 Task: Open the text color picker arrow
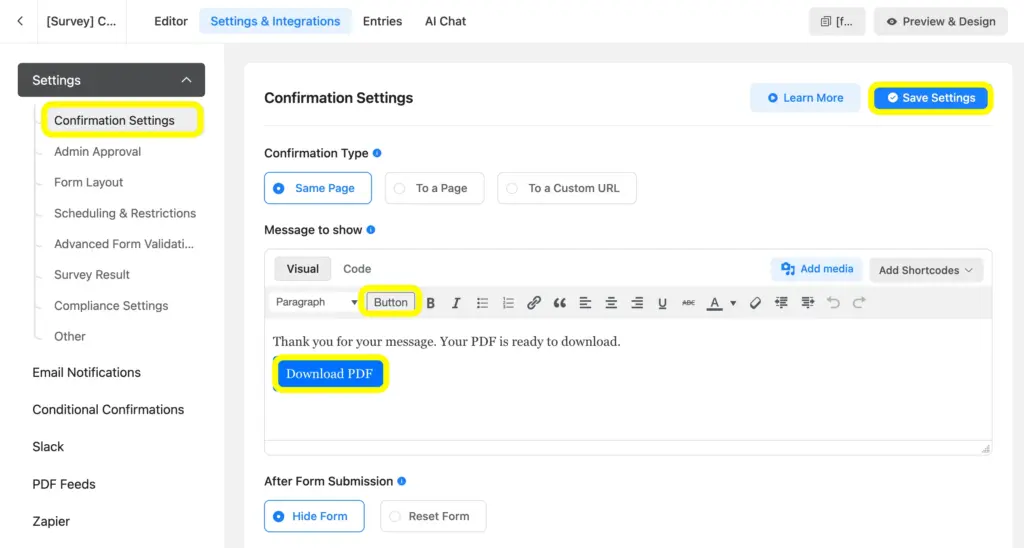(733, 302)
